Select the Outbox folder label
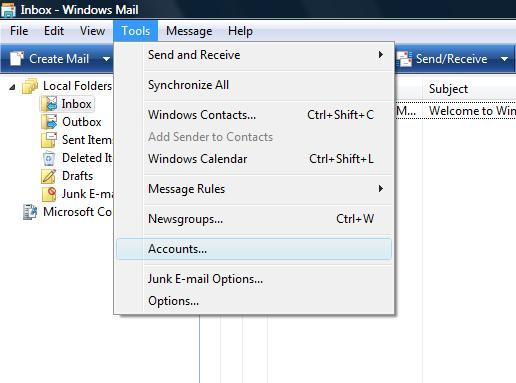The height and width of the screenshot is (383, 516). [82, 122]
